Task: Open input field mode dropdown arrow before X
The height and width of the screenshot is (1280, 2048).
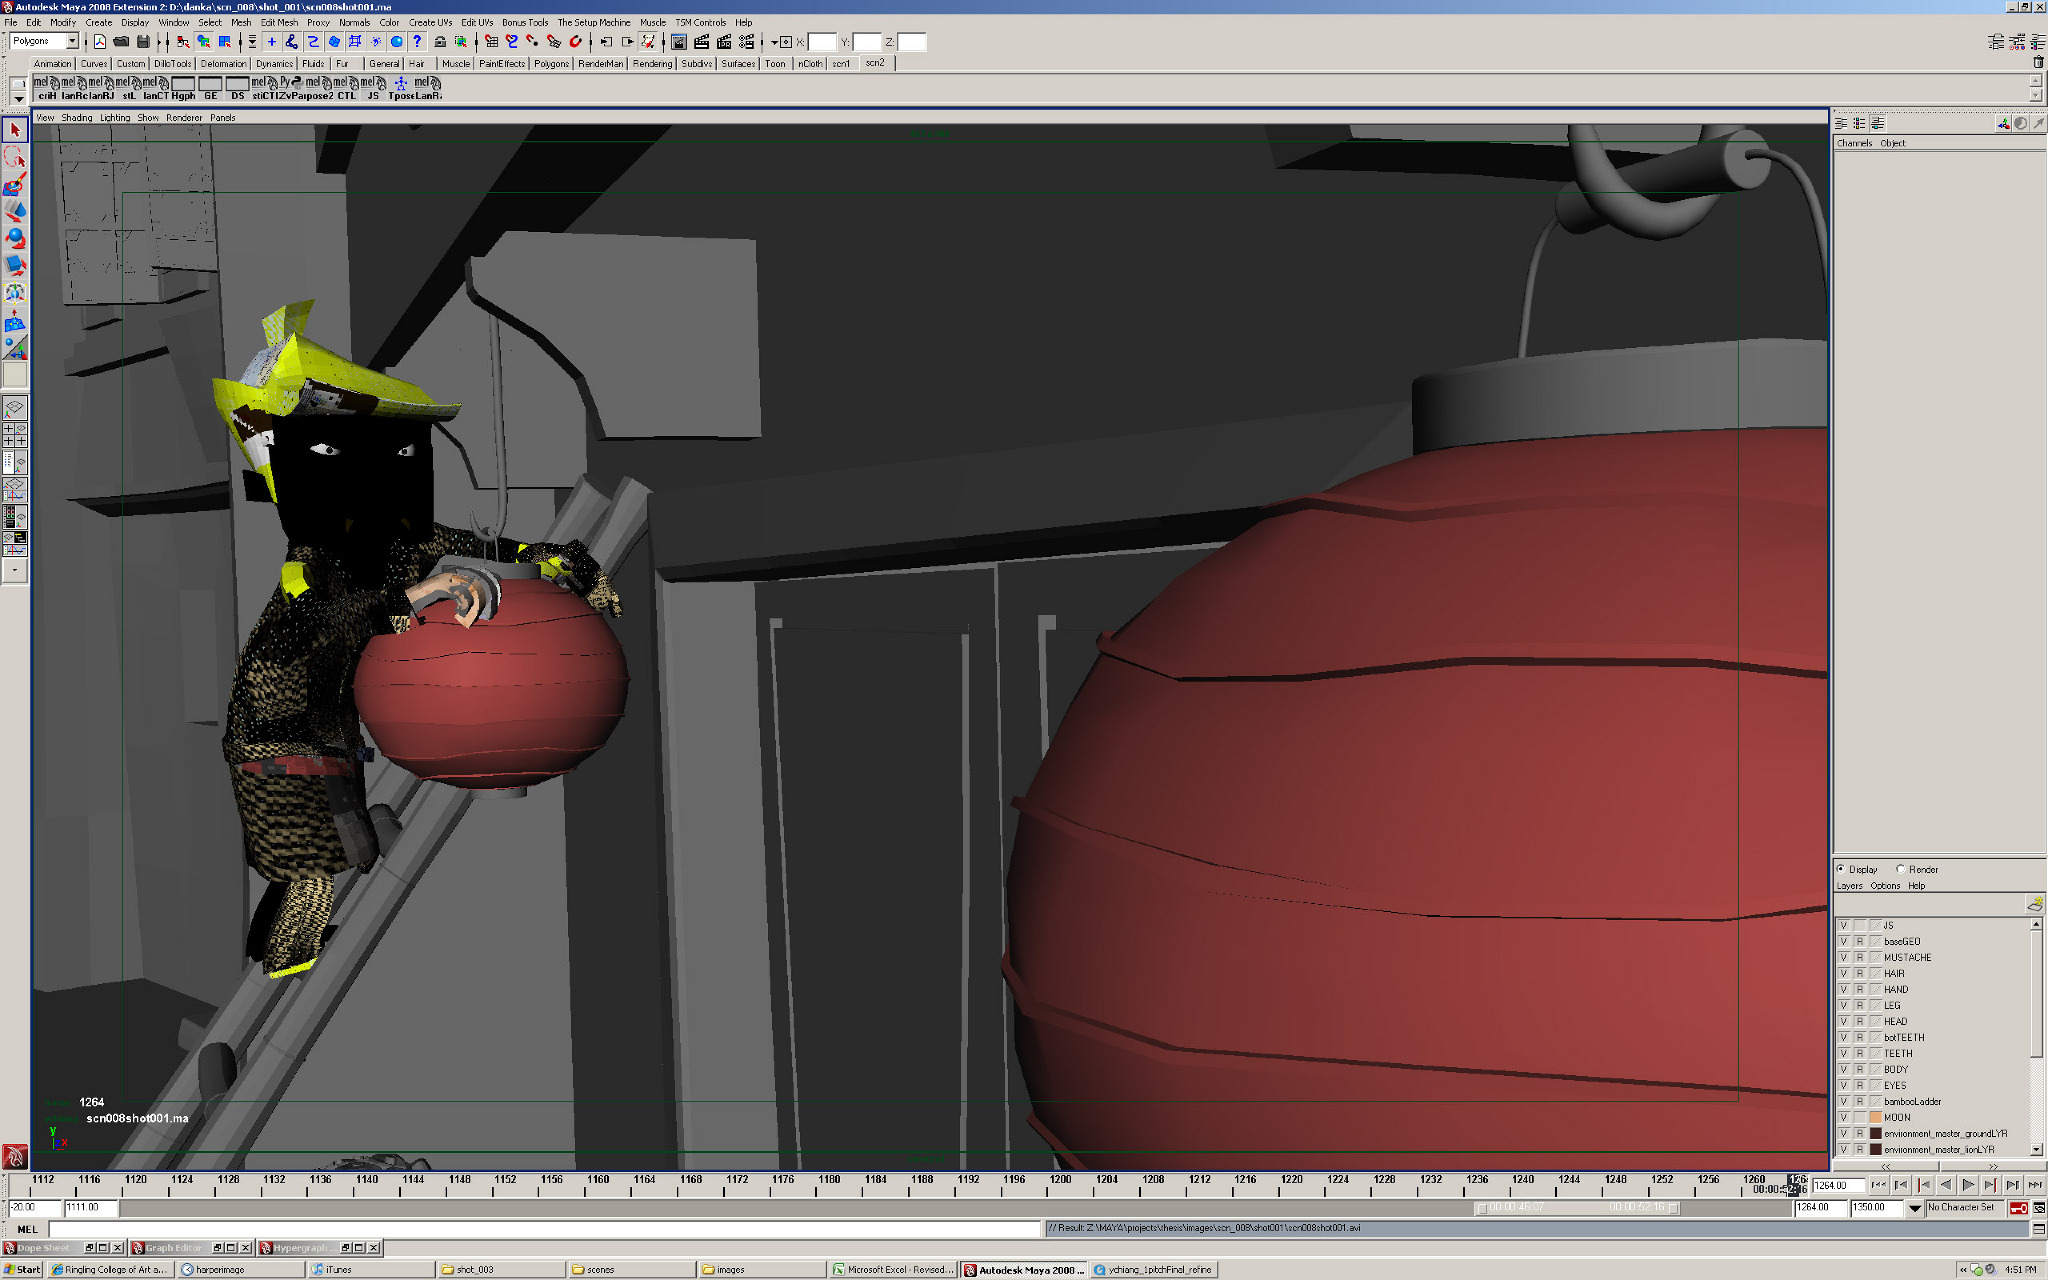Action: click(x=774, y=42)
